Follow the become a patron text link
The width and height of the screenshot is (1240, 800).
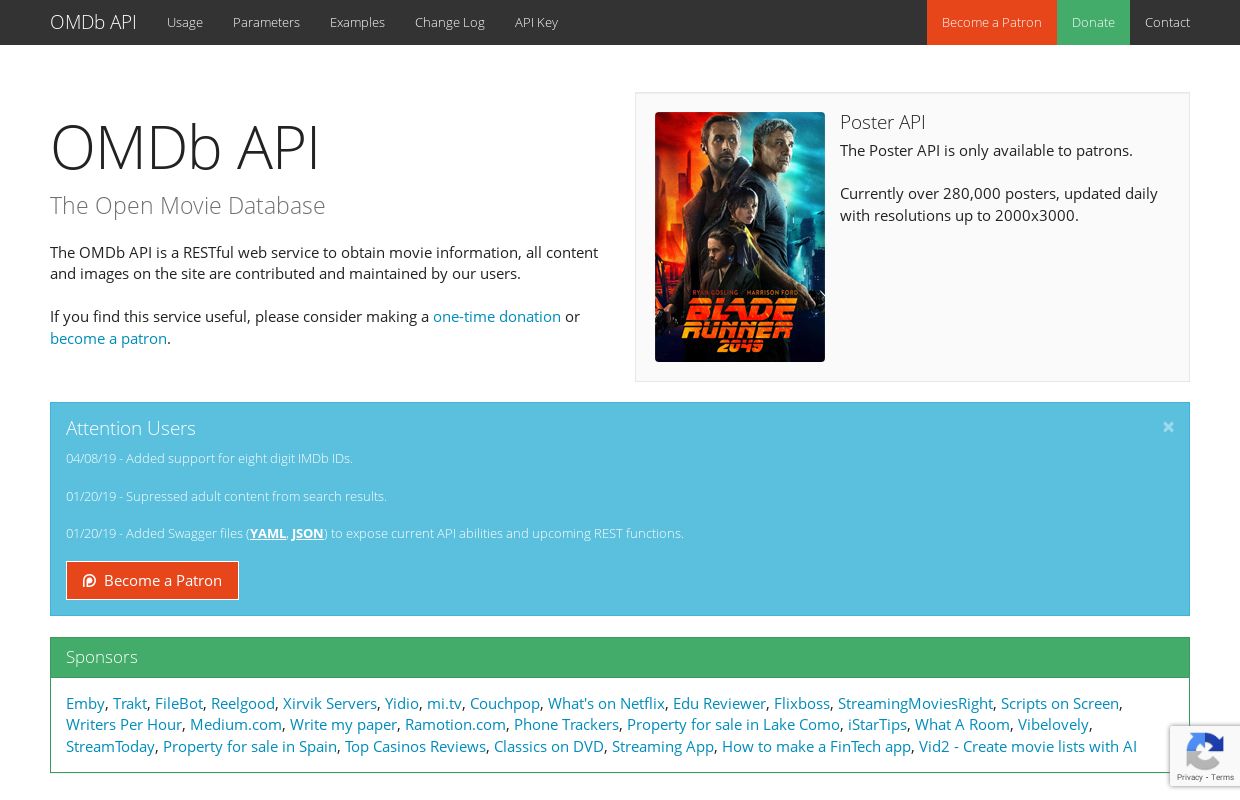108,338
